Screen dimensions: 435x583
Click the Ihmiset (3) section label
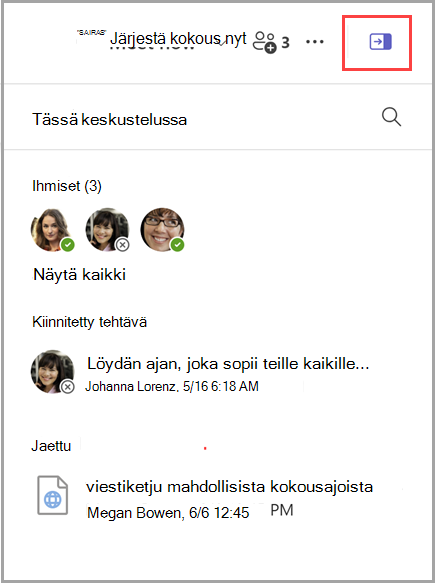[67, 186]
